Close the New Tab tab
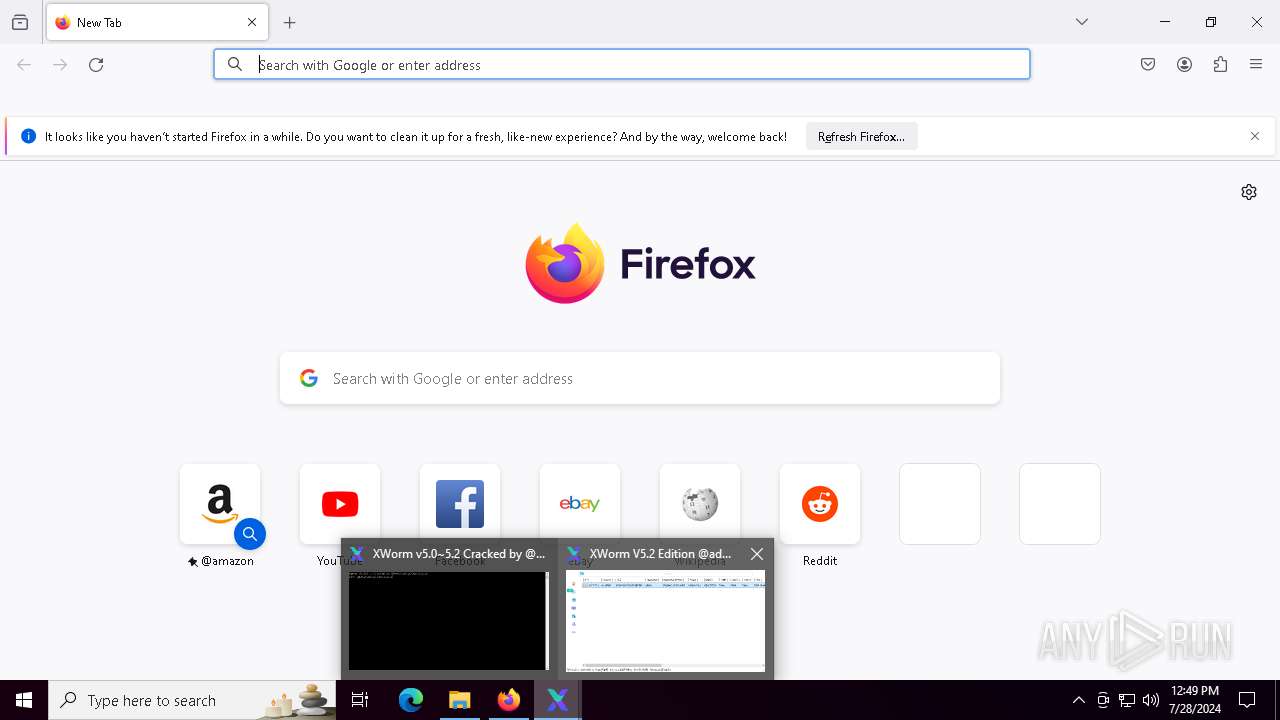The height and width of the screenshot is (720, 1280). click(x=252, y=22)
